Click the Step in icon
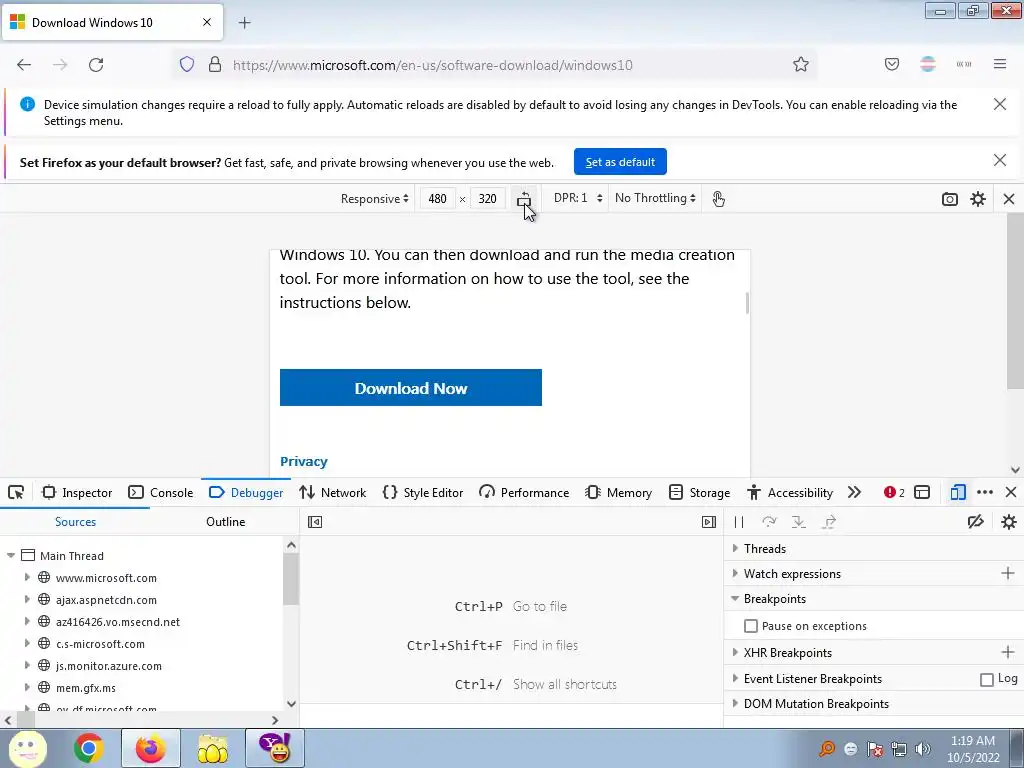Viewport: 1024px width, 768px height. tap(799, 522)
